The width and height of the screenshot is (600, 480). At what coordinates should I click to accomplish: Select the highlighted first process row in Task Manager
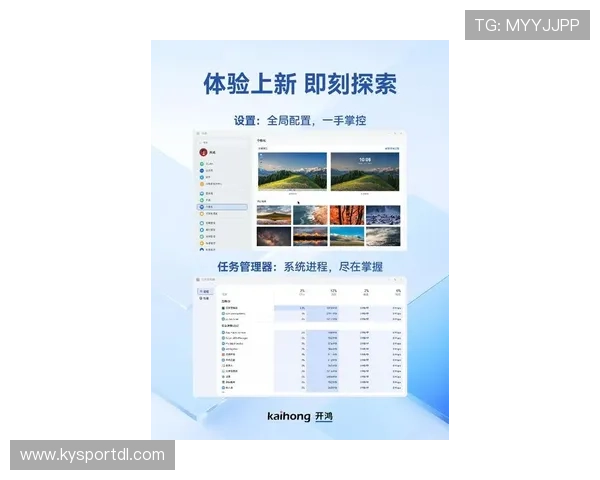coord(312,308)
